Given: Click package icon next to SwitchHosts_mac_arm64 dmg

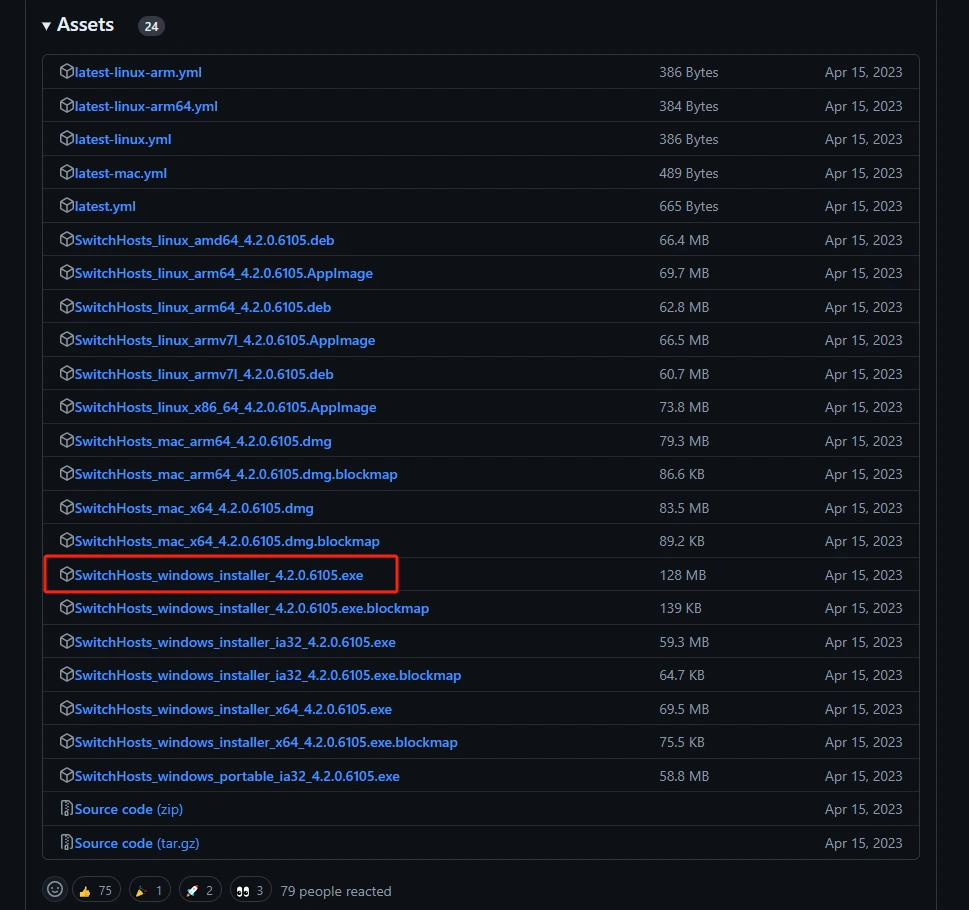Looking at the screenshot, I should pyautogui.click(x=67, y=440).
